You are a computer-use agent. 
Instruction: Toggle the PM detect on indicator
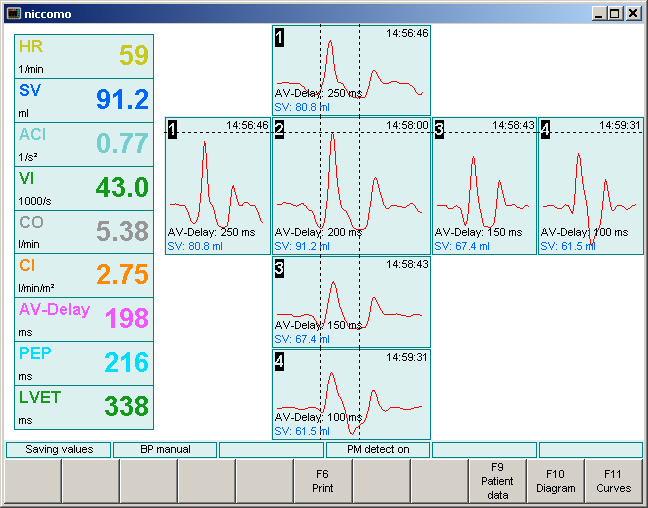[x=378, y=450]
